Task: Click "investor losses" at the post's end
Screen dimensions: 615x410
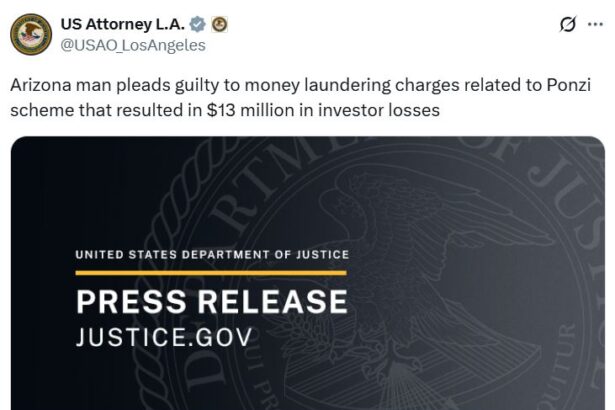Action: 380,110
